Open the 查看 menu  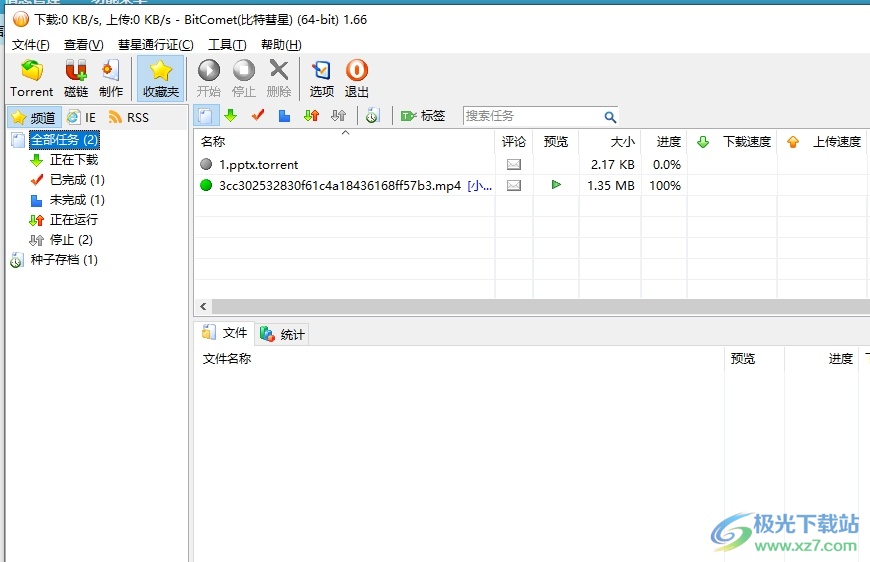[83, 45]
